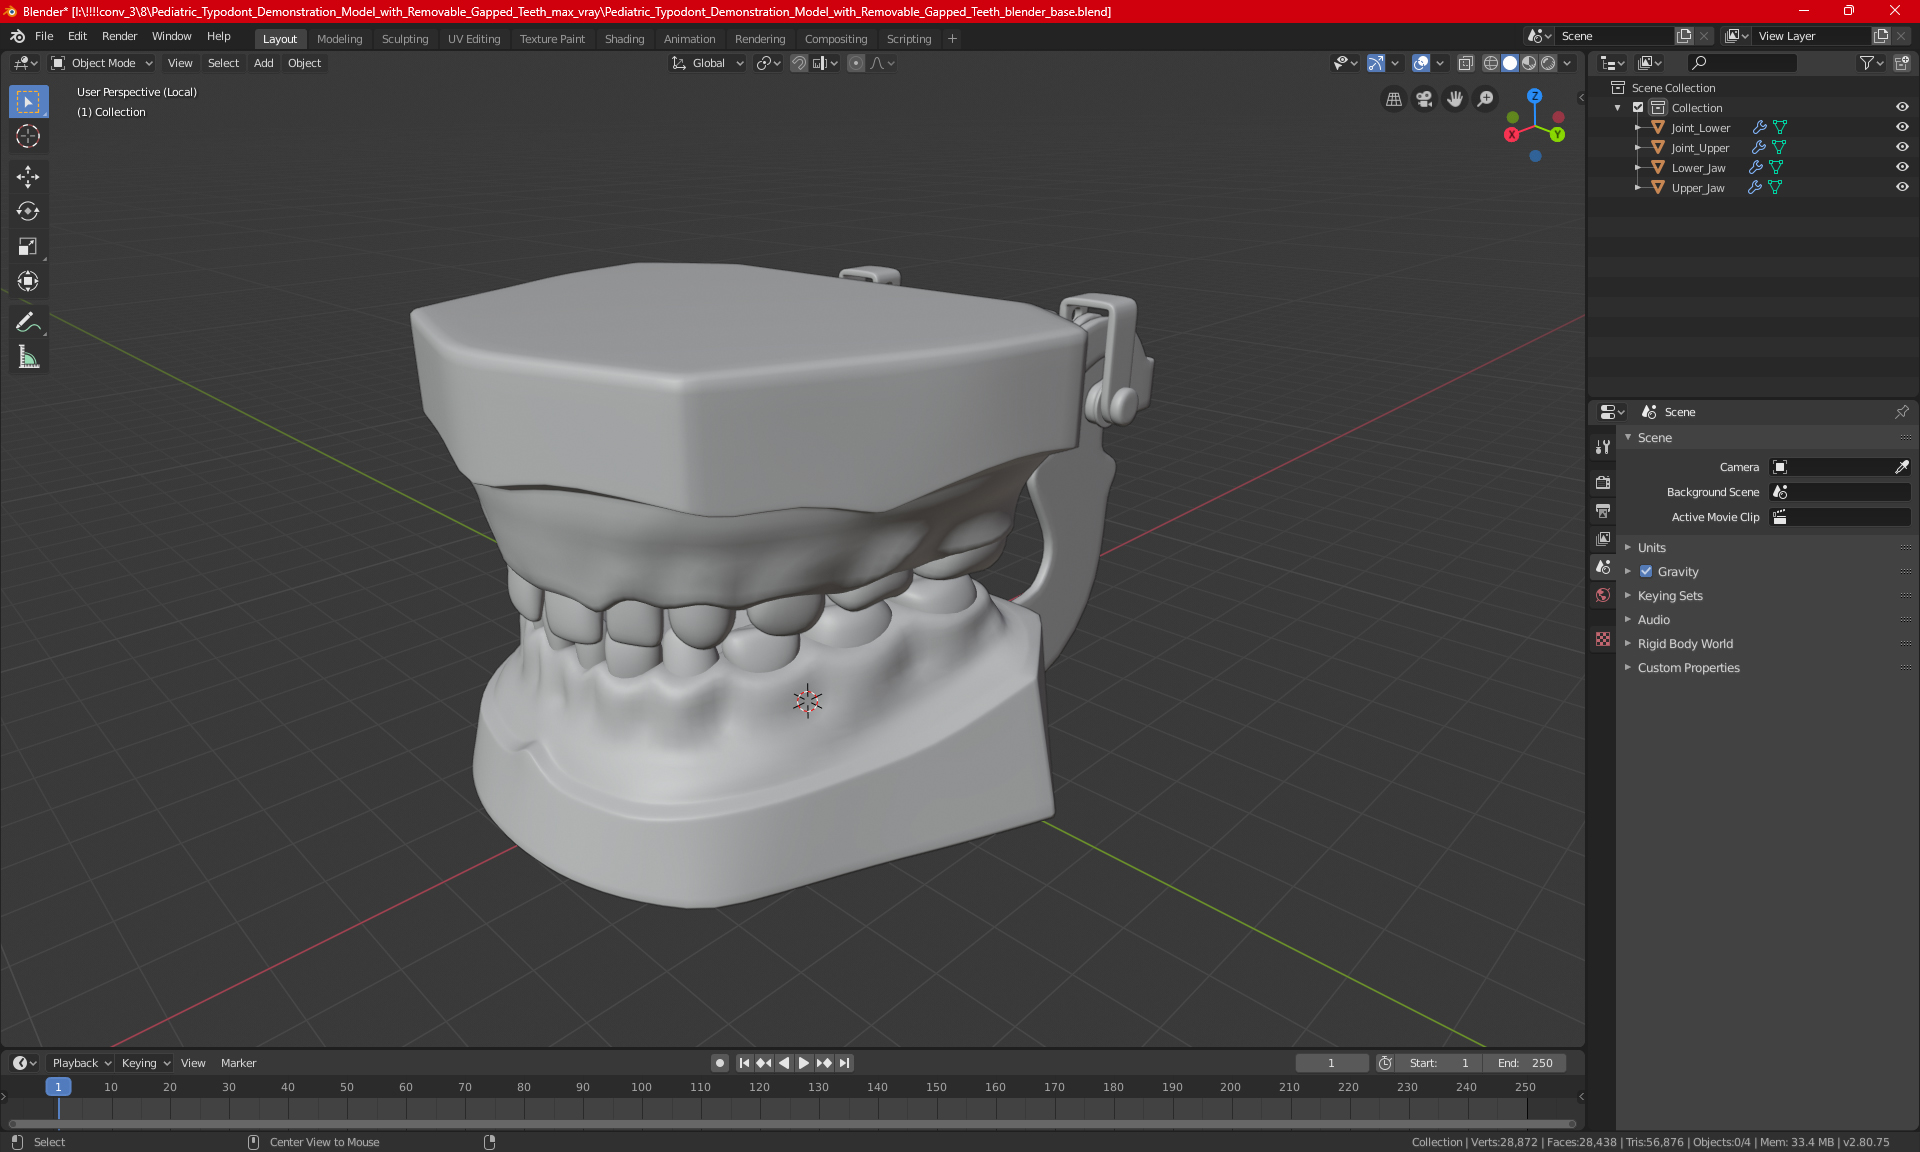Expand the Units panel
This screenshot has height=1152, width=1920.
[x=1652, y=548]
